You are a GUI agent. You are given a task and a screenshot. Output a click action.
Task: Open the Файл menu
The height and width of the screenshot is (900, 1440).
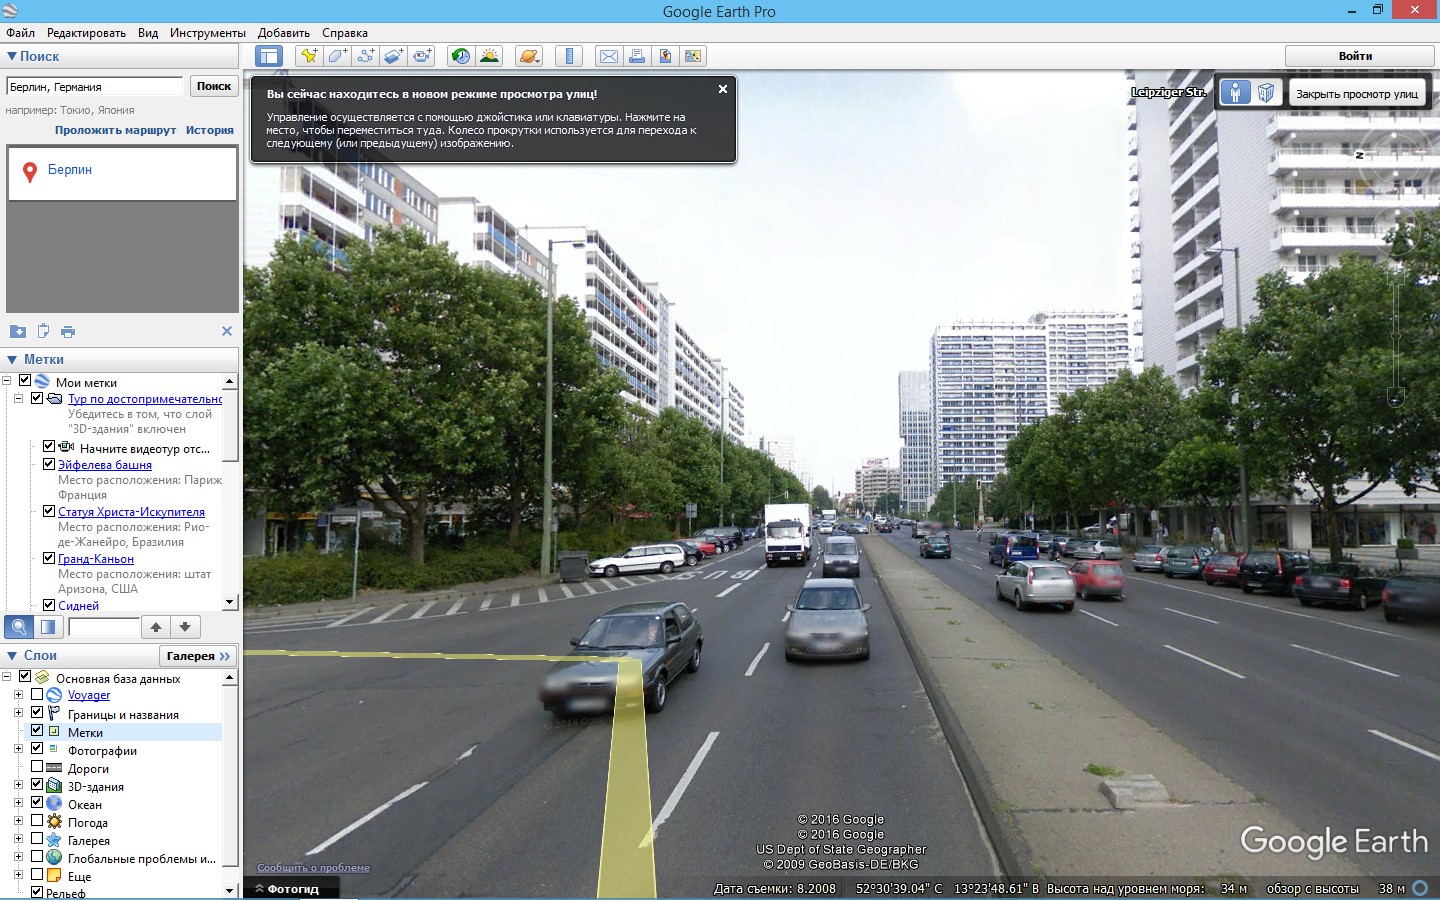(x=20, y=33)
